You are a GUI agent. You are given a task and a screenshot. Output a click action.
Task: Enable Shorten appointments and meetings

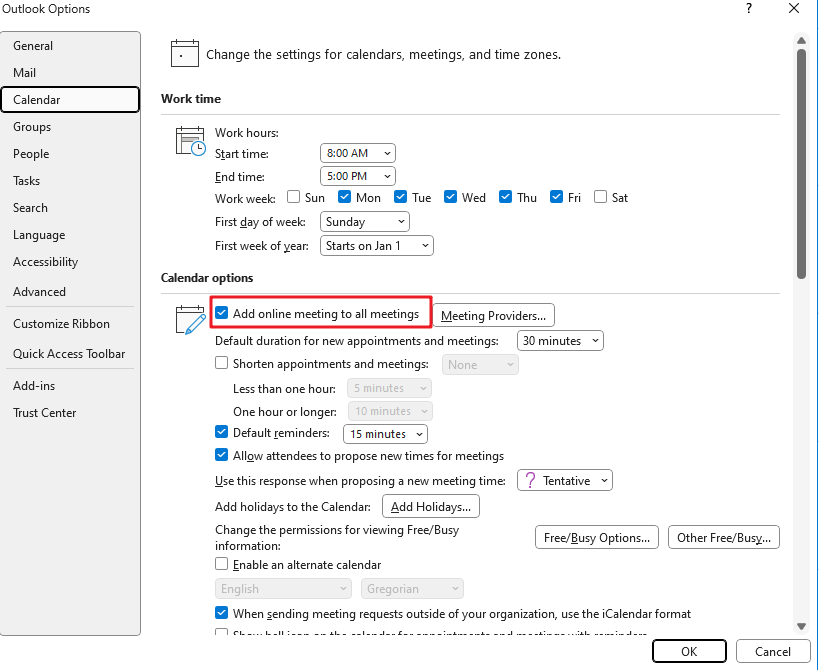coord(221,363)
